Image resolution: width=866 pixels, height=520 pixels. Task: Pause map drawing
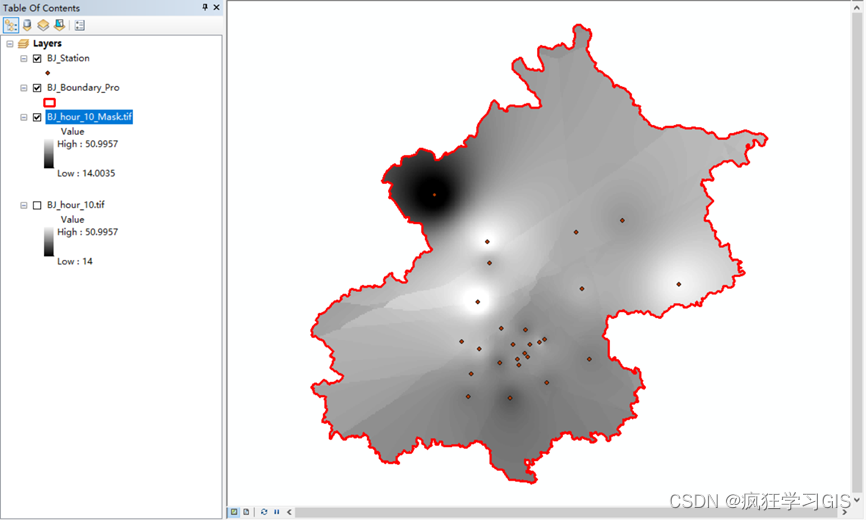pyautogui.click(x=277, y=512)
